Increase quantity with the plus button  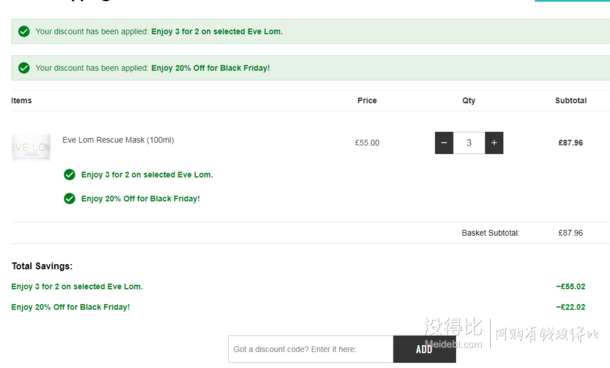pyautogui.click(x=494, y=143)
